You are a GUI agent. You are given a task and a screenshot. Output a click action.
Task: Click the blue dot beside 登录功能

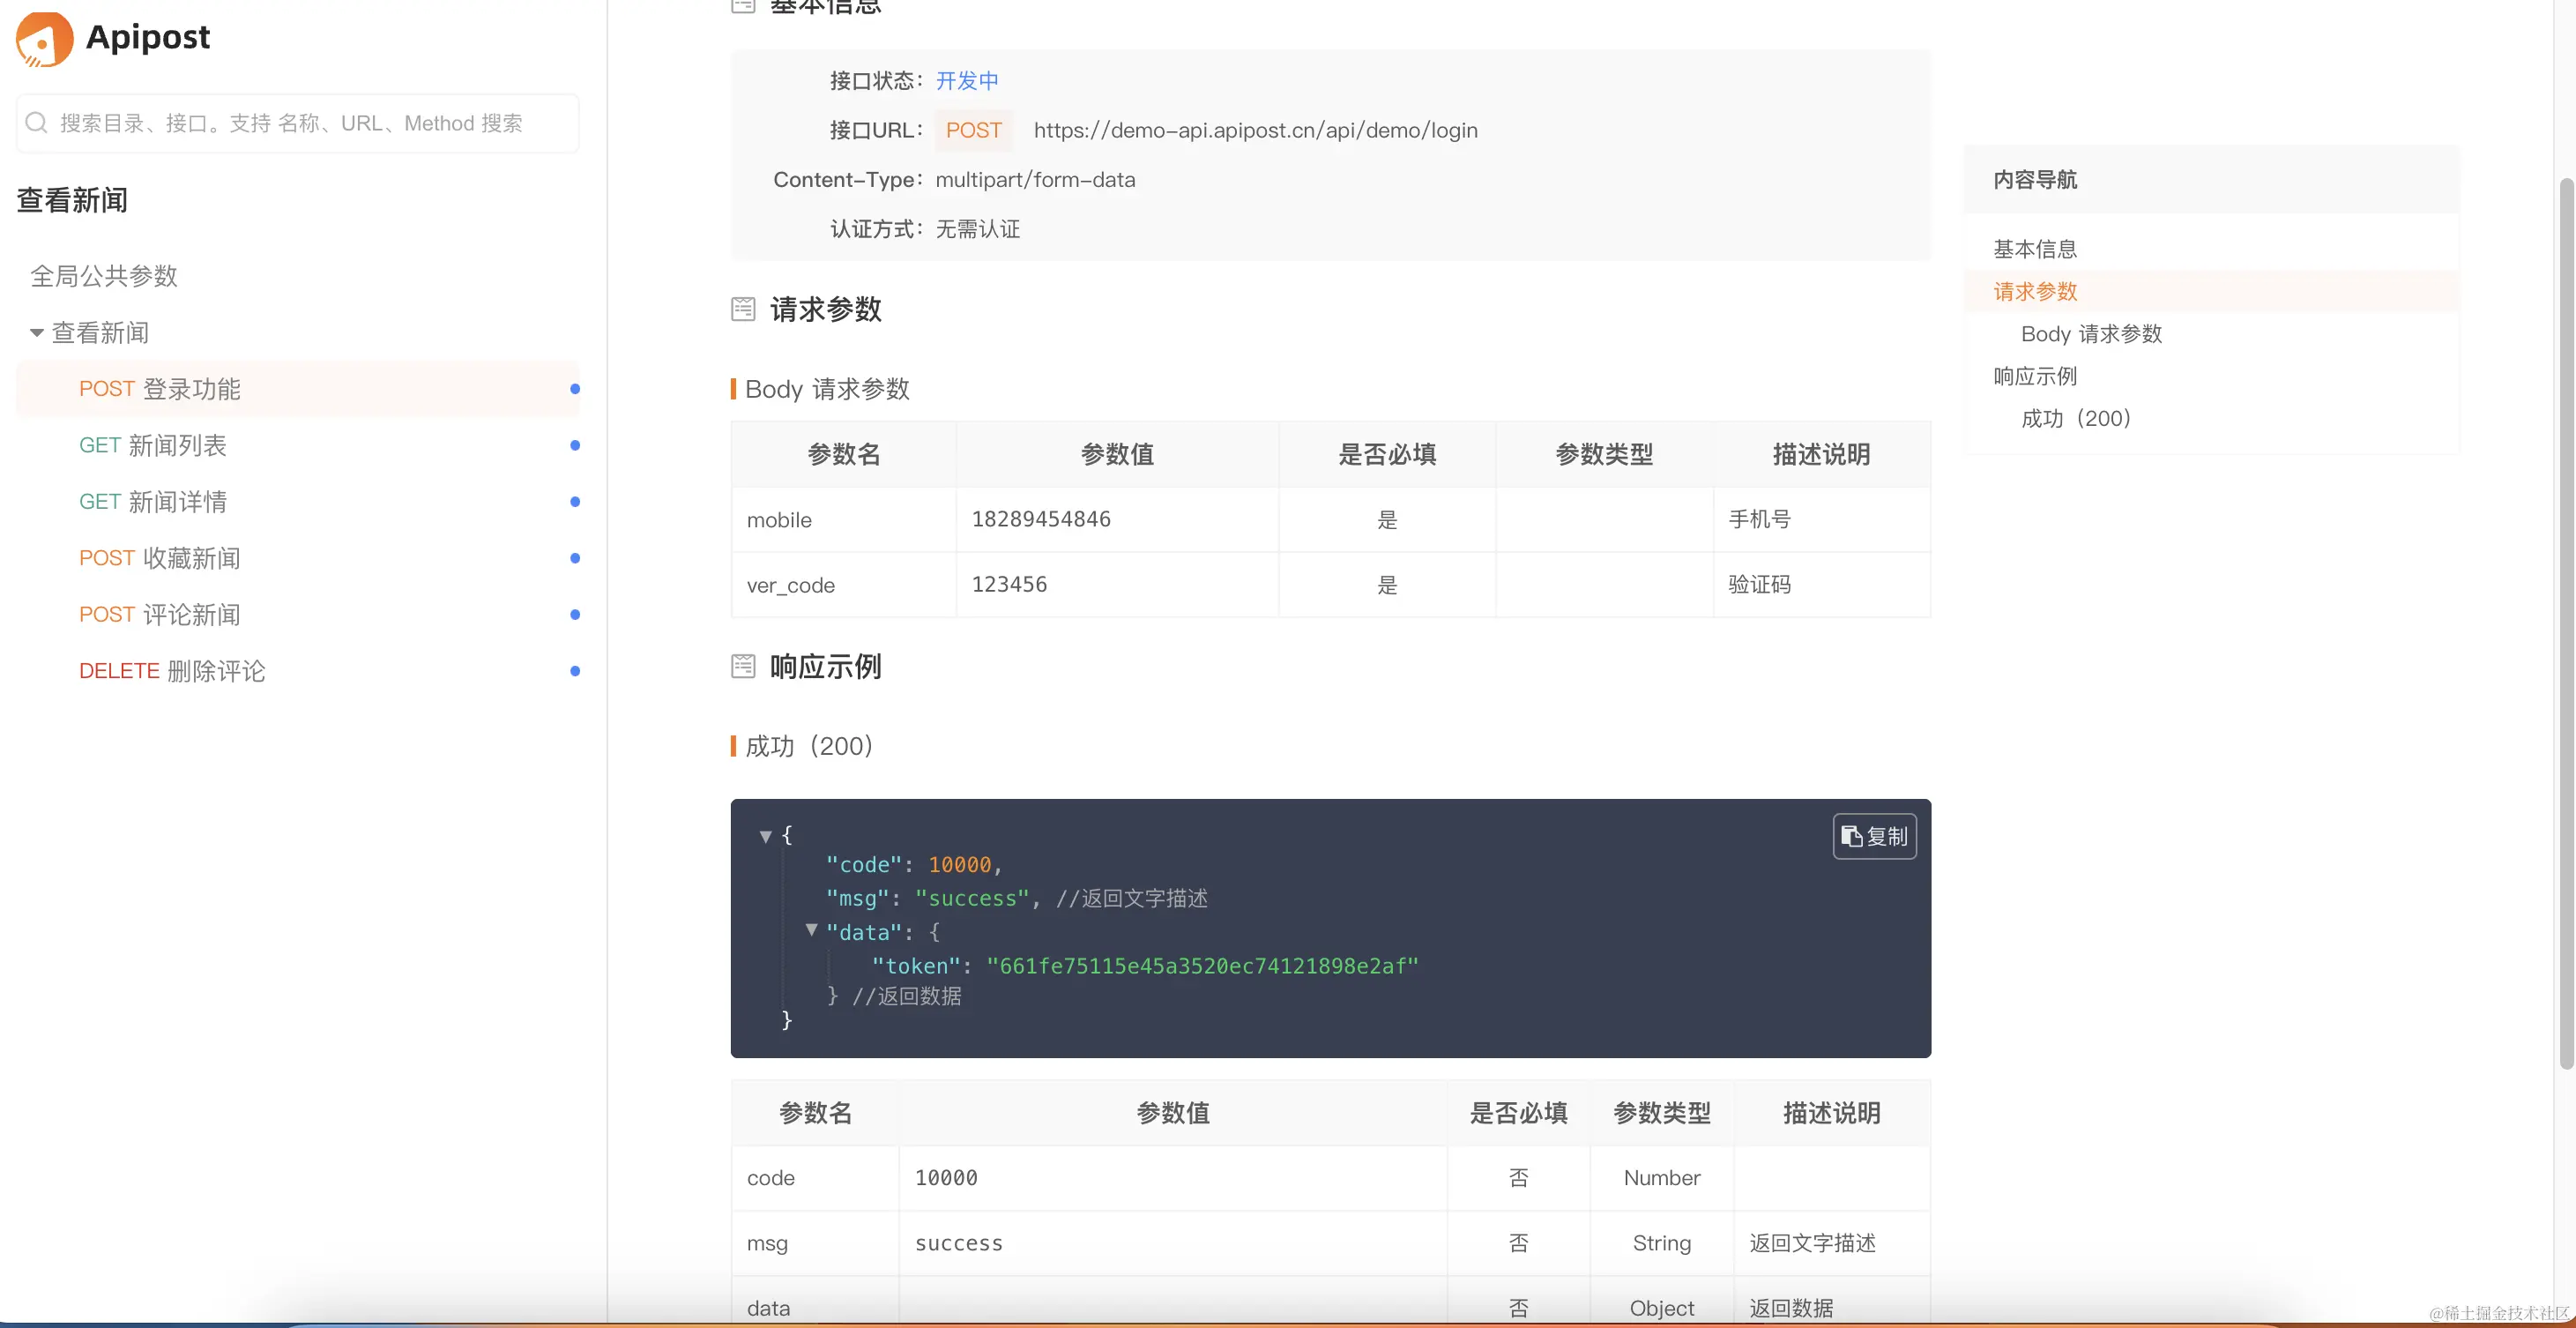[575, 389]
